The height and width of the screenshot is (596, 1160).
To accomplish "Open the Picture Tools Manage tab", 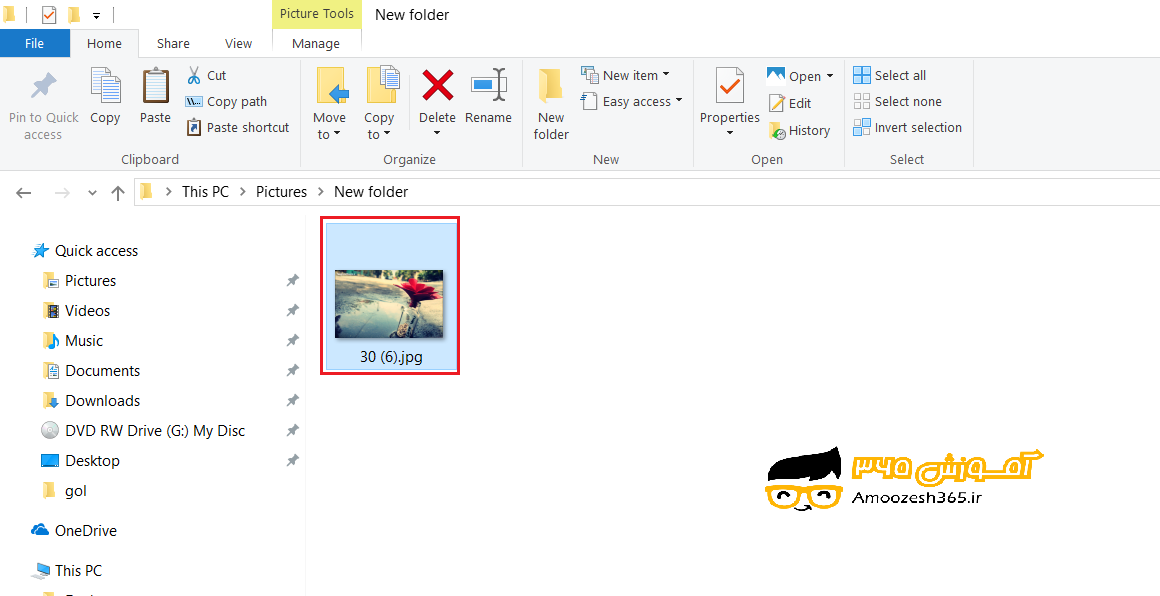I will pos(316,43).
